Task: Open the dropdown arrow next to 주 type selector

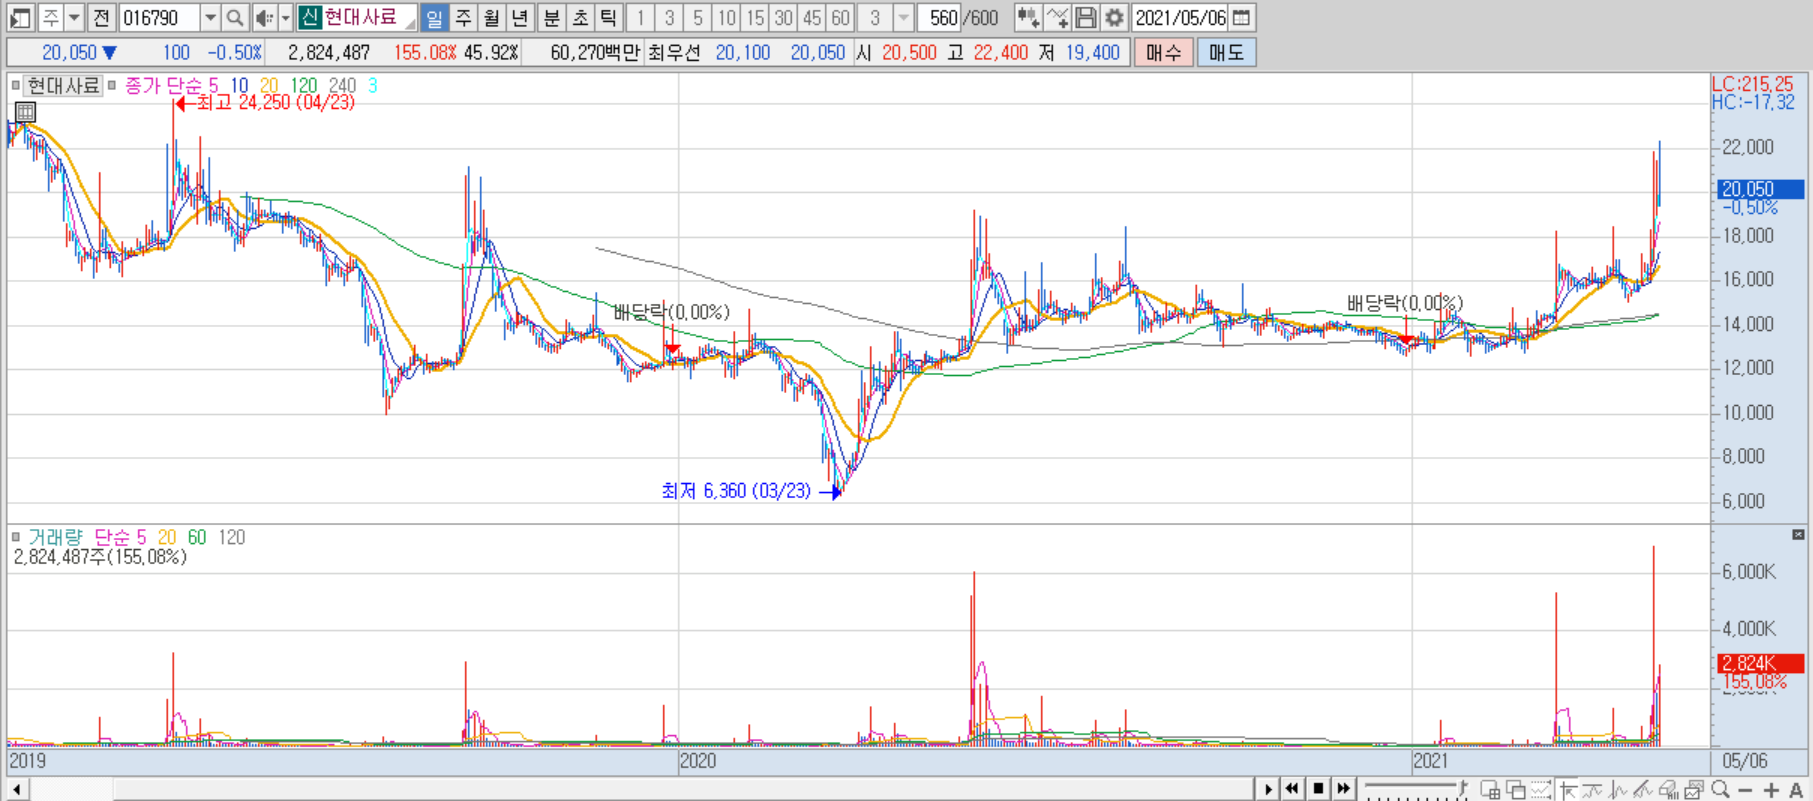Action: (x=74, y=18)
